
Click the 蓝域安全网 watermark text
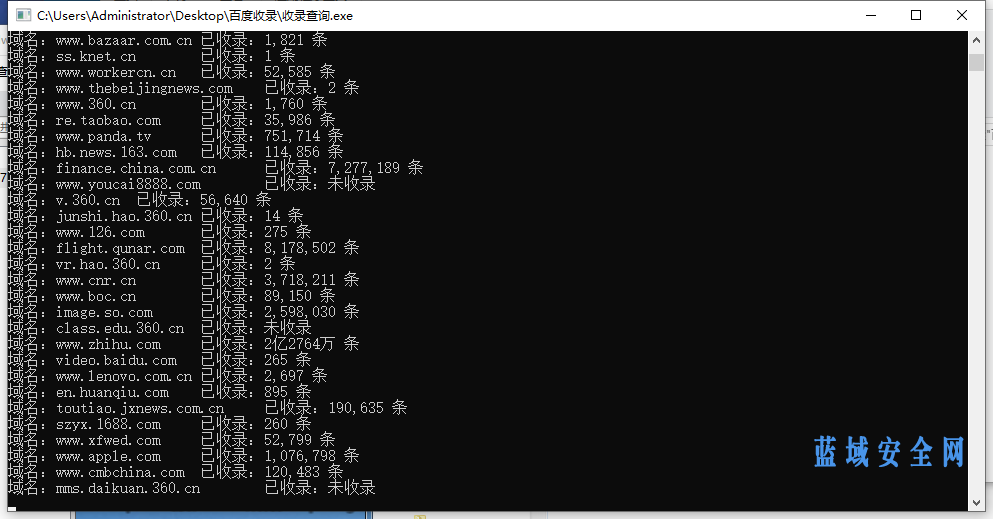pos(889,452)
